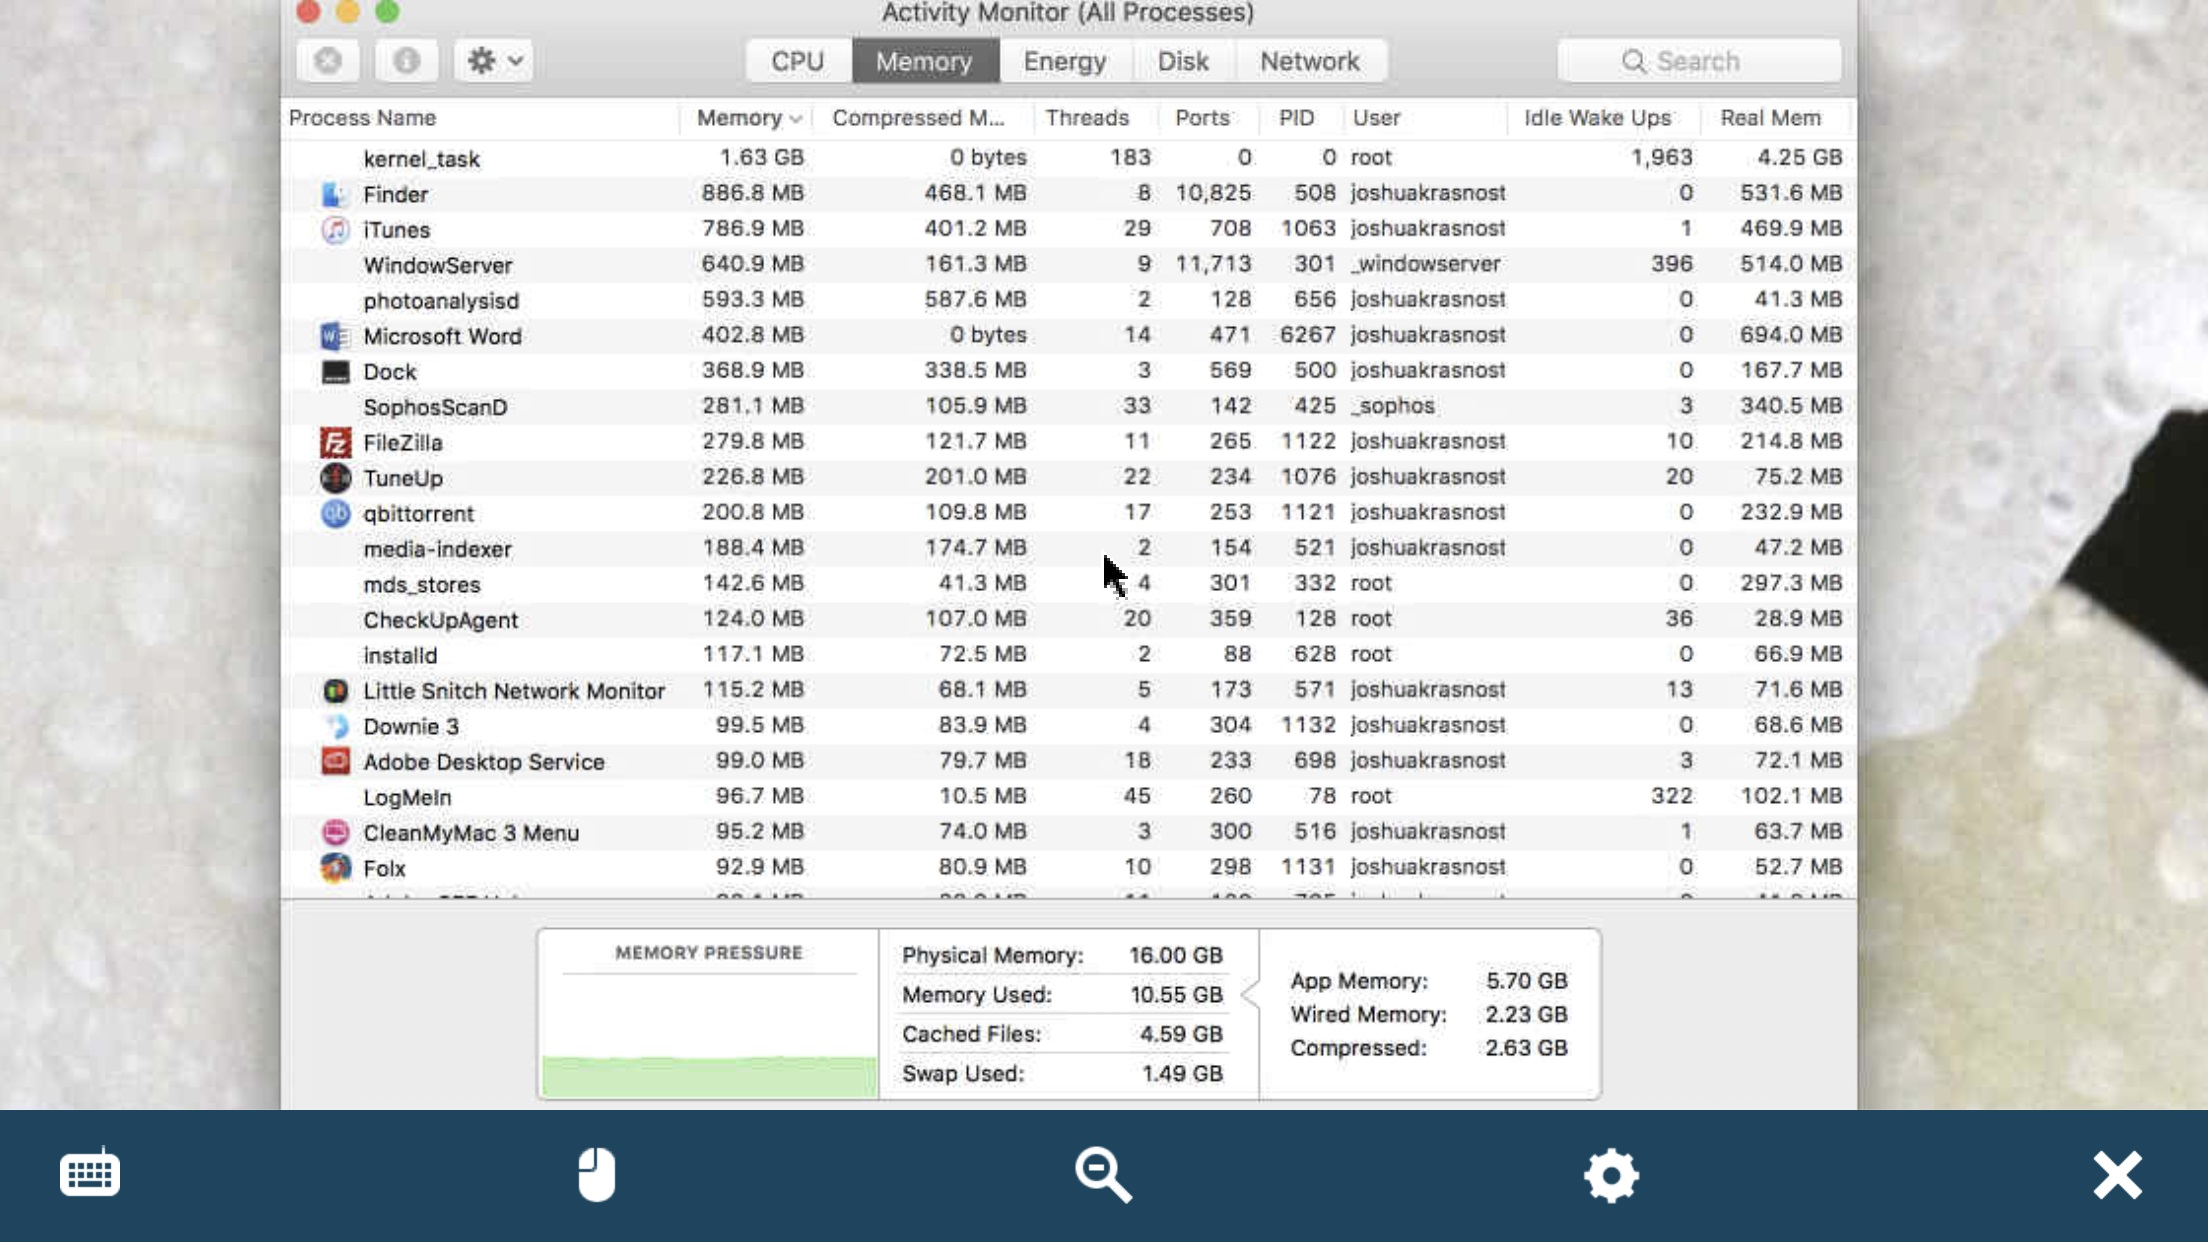This screenshot has width=2208, height=1242.
Task: Click the App Memory 5.70 GB value
Action: coord(1527,981)
